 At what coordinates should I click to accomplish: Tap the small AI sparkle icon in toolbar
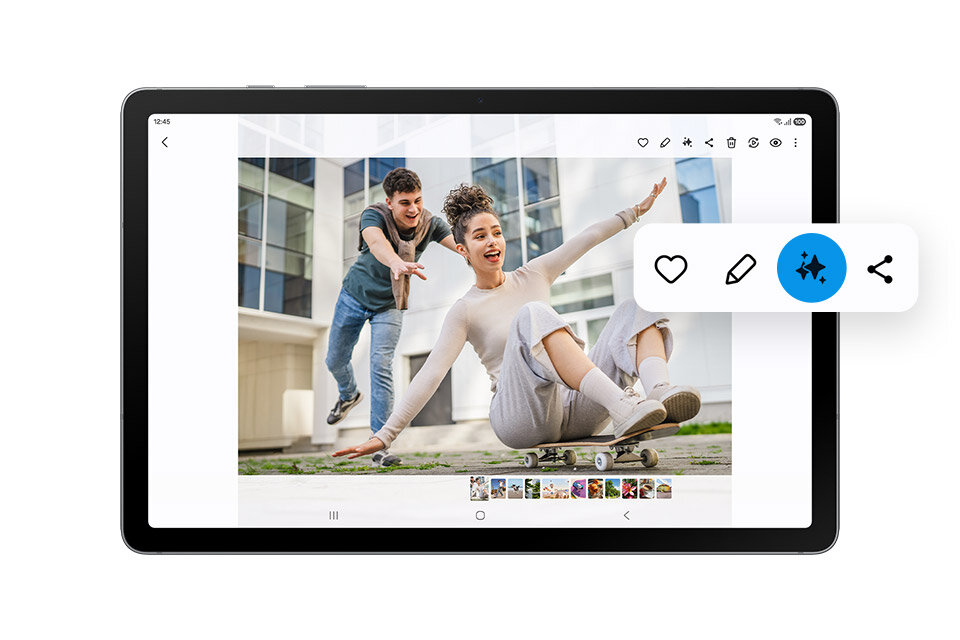(687, 143)
